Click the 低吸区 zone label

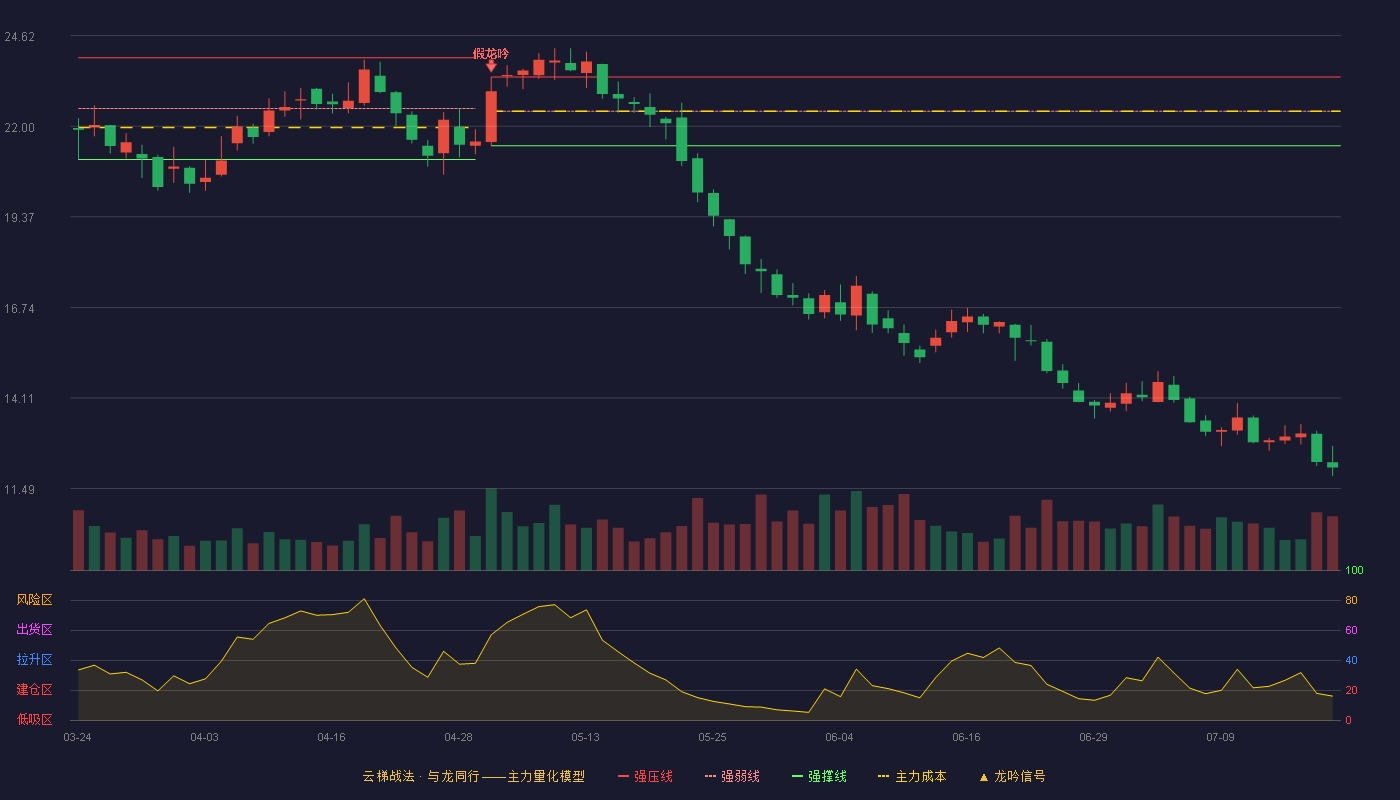click(34, 719)
